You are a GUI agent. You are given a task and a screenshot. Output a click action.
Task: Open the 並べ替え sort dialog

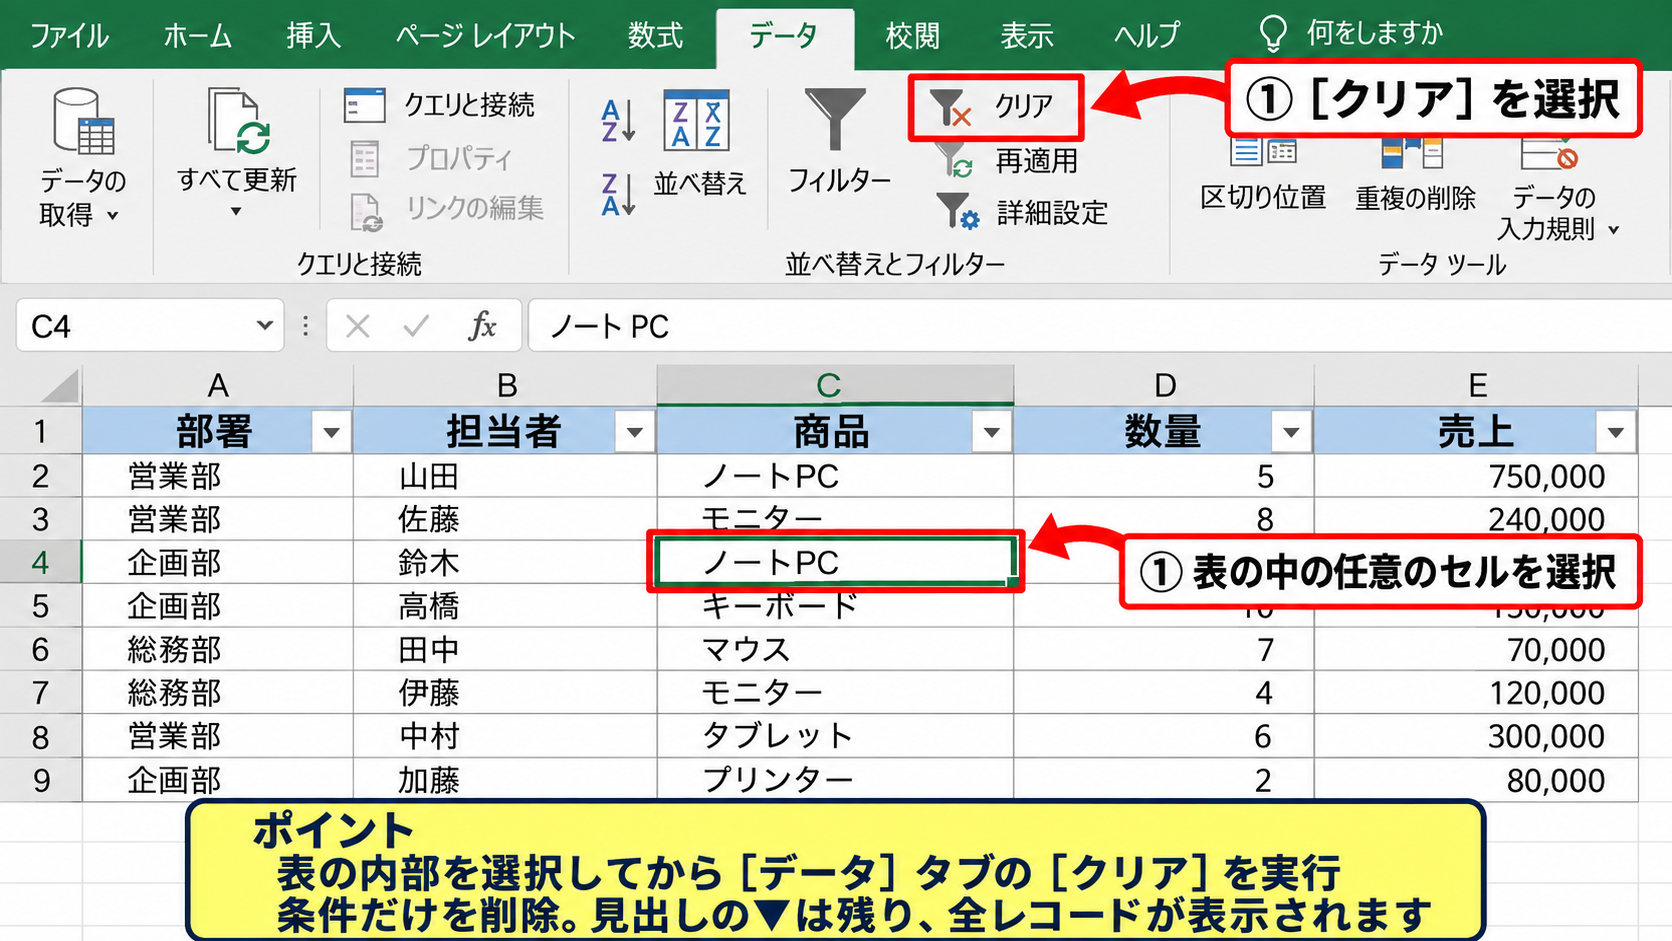pyautogui.click(x=699, y=142)
